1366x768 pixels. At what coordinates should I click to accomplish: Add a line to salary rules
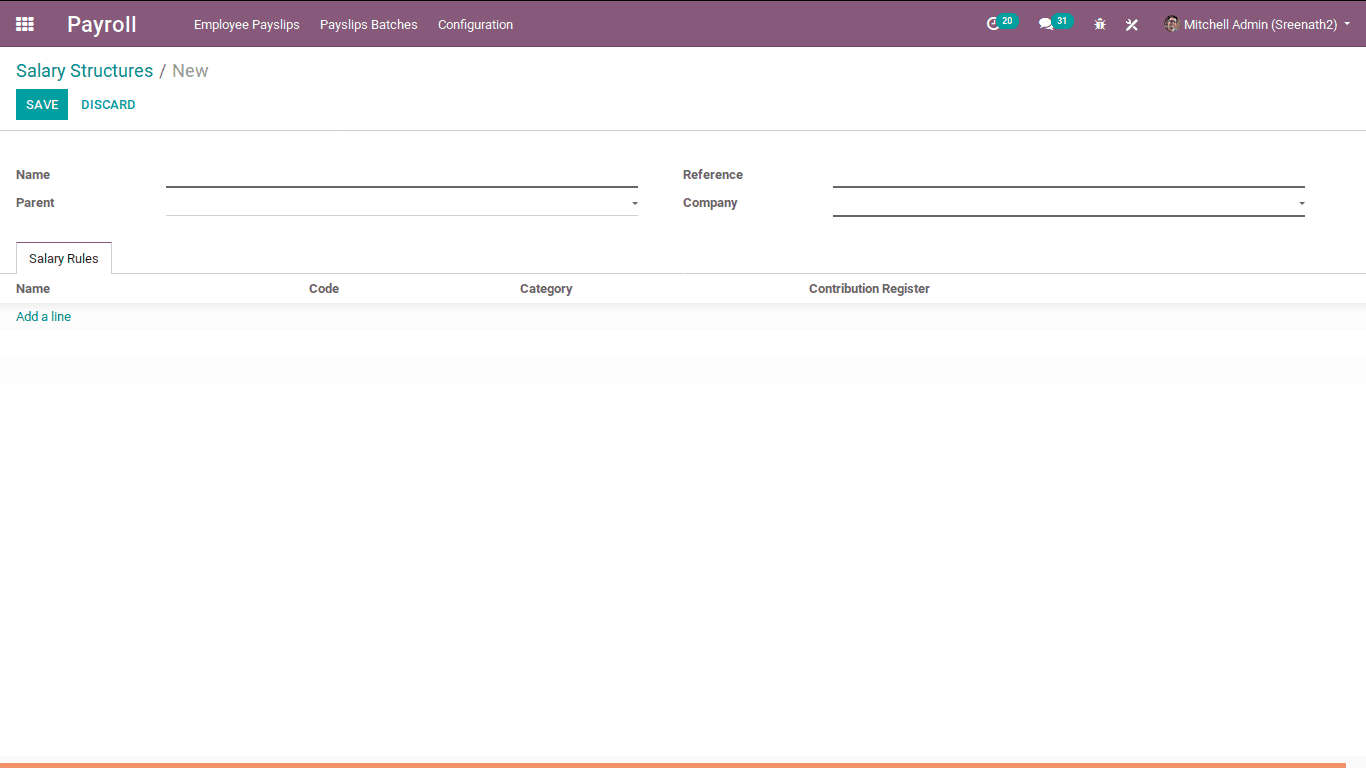44,317
